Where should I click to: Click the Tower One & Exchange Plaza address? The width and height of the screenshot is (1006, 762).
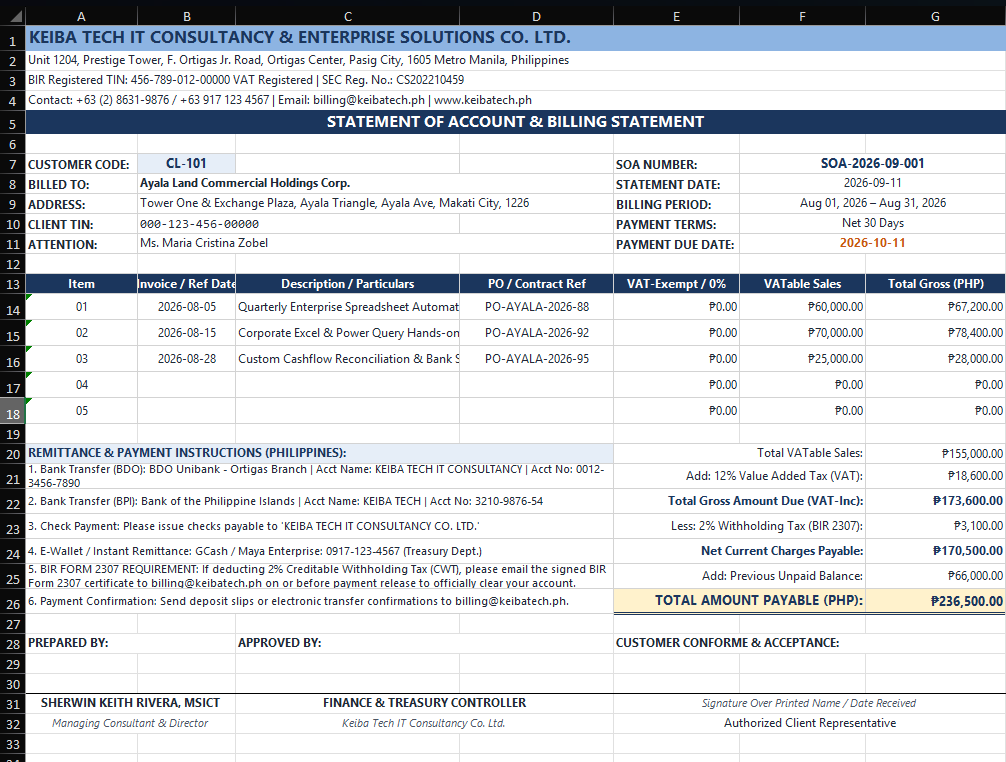click(x=375, y=203)
